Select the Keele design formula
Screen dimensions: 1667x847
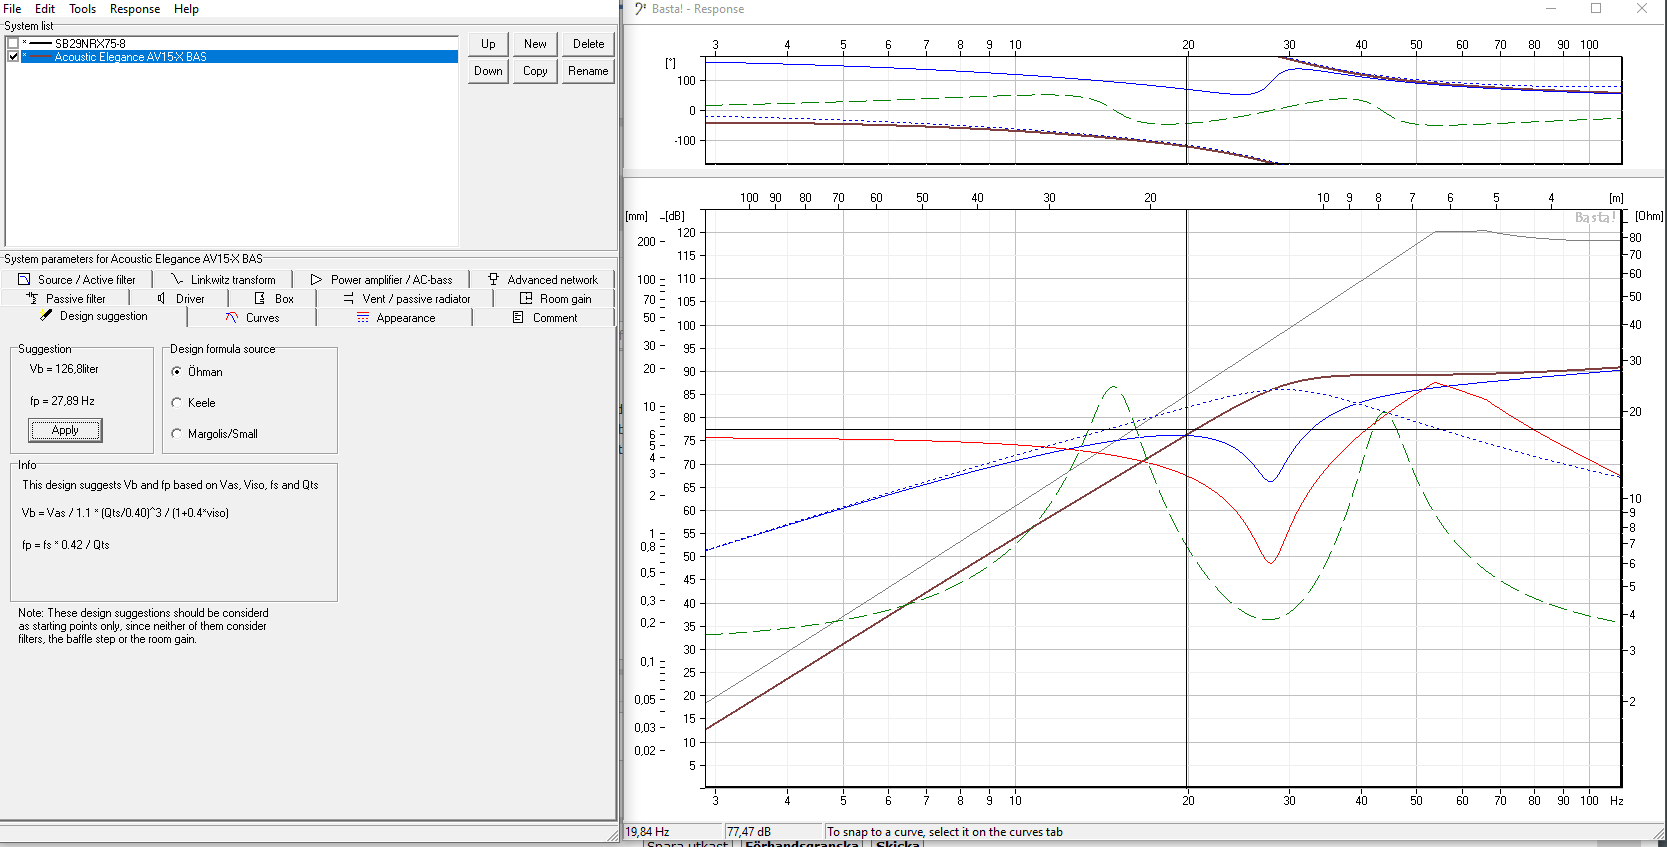click(177, 403)
